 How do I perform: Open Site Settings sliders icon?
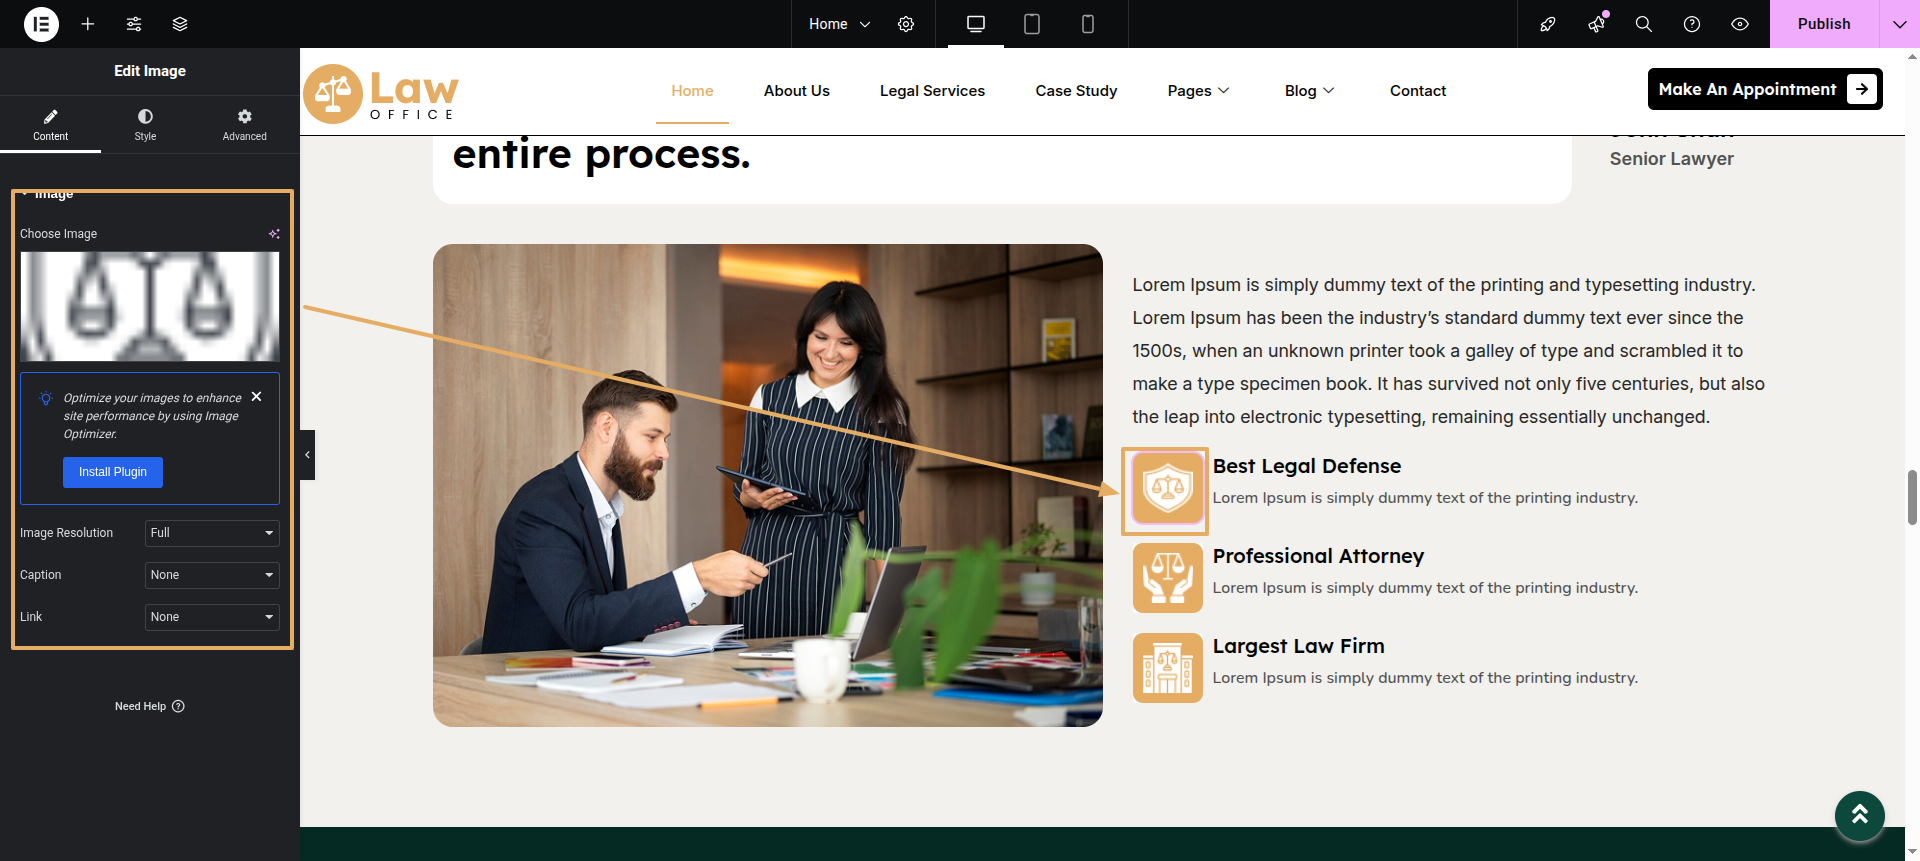click(x=134, y=24)
